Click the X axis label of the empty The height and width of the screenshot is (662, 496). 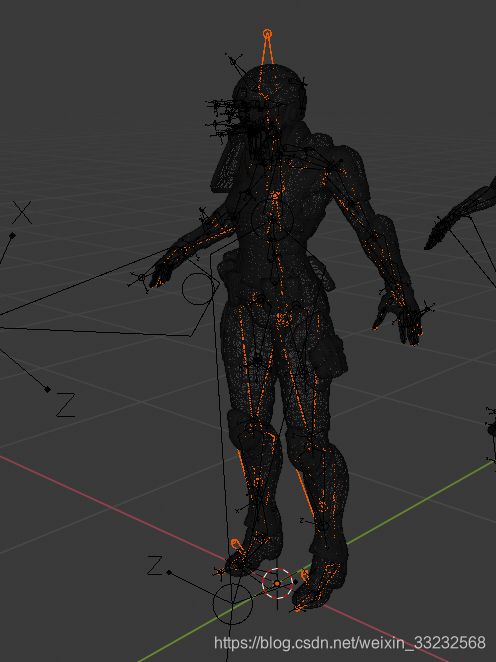pyautogui.click(x=22, y=213)
